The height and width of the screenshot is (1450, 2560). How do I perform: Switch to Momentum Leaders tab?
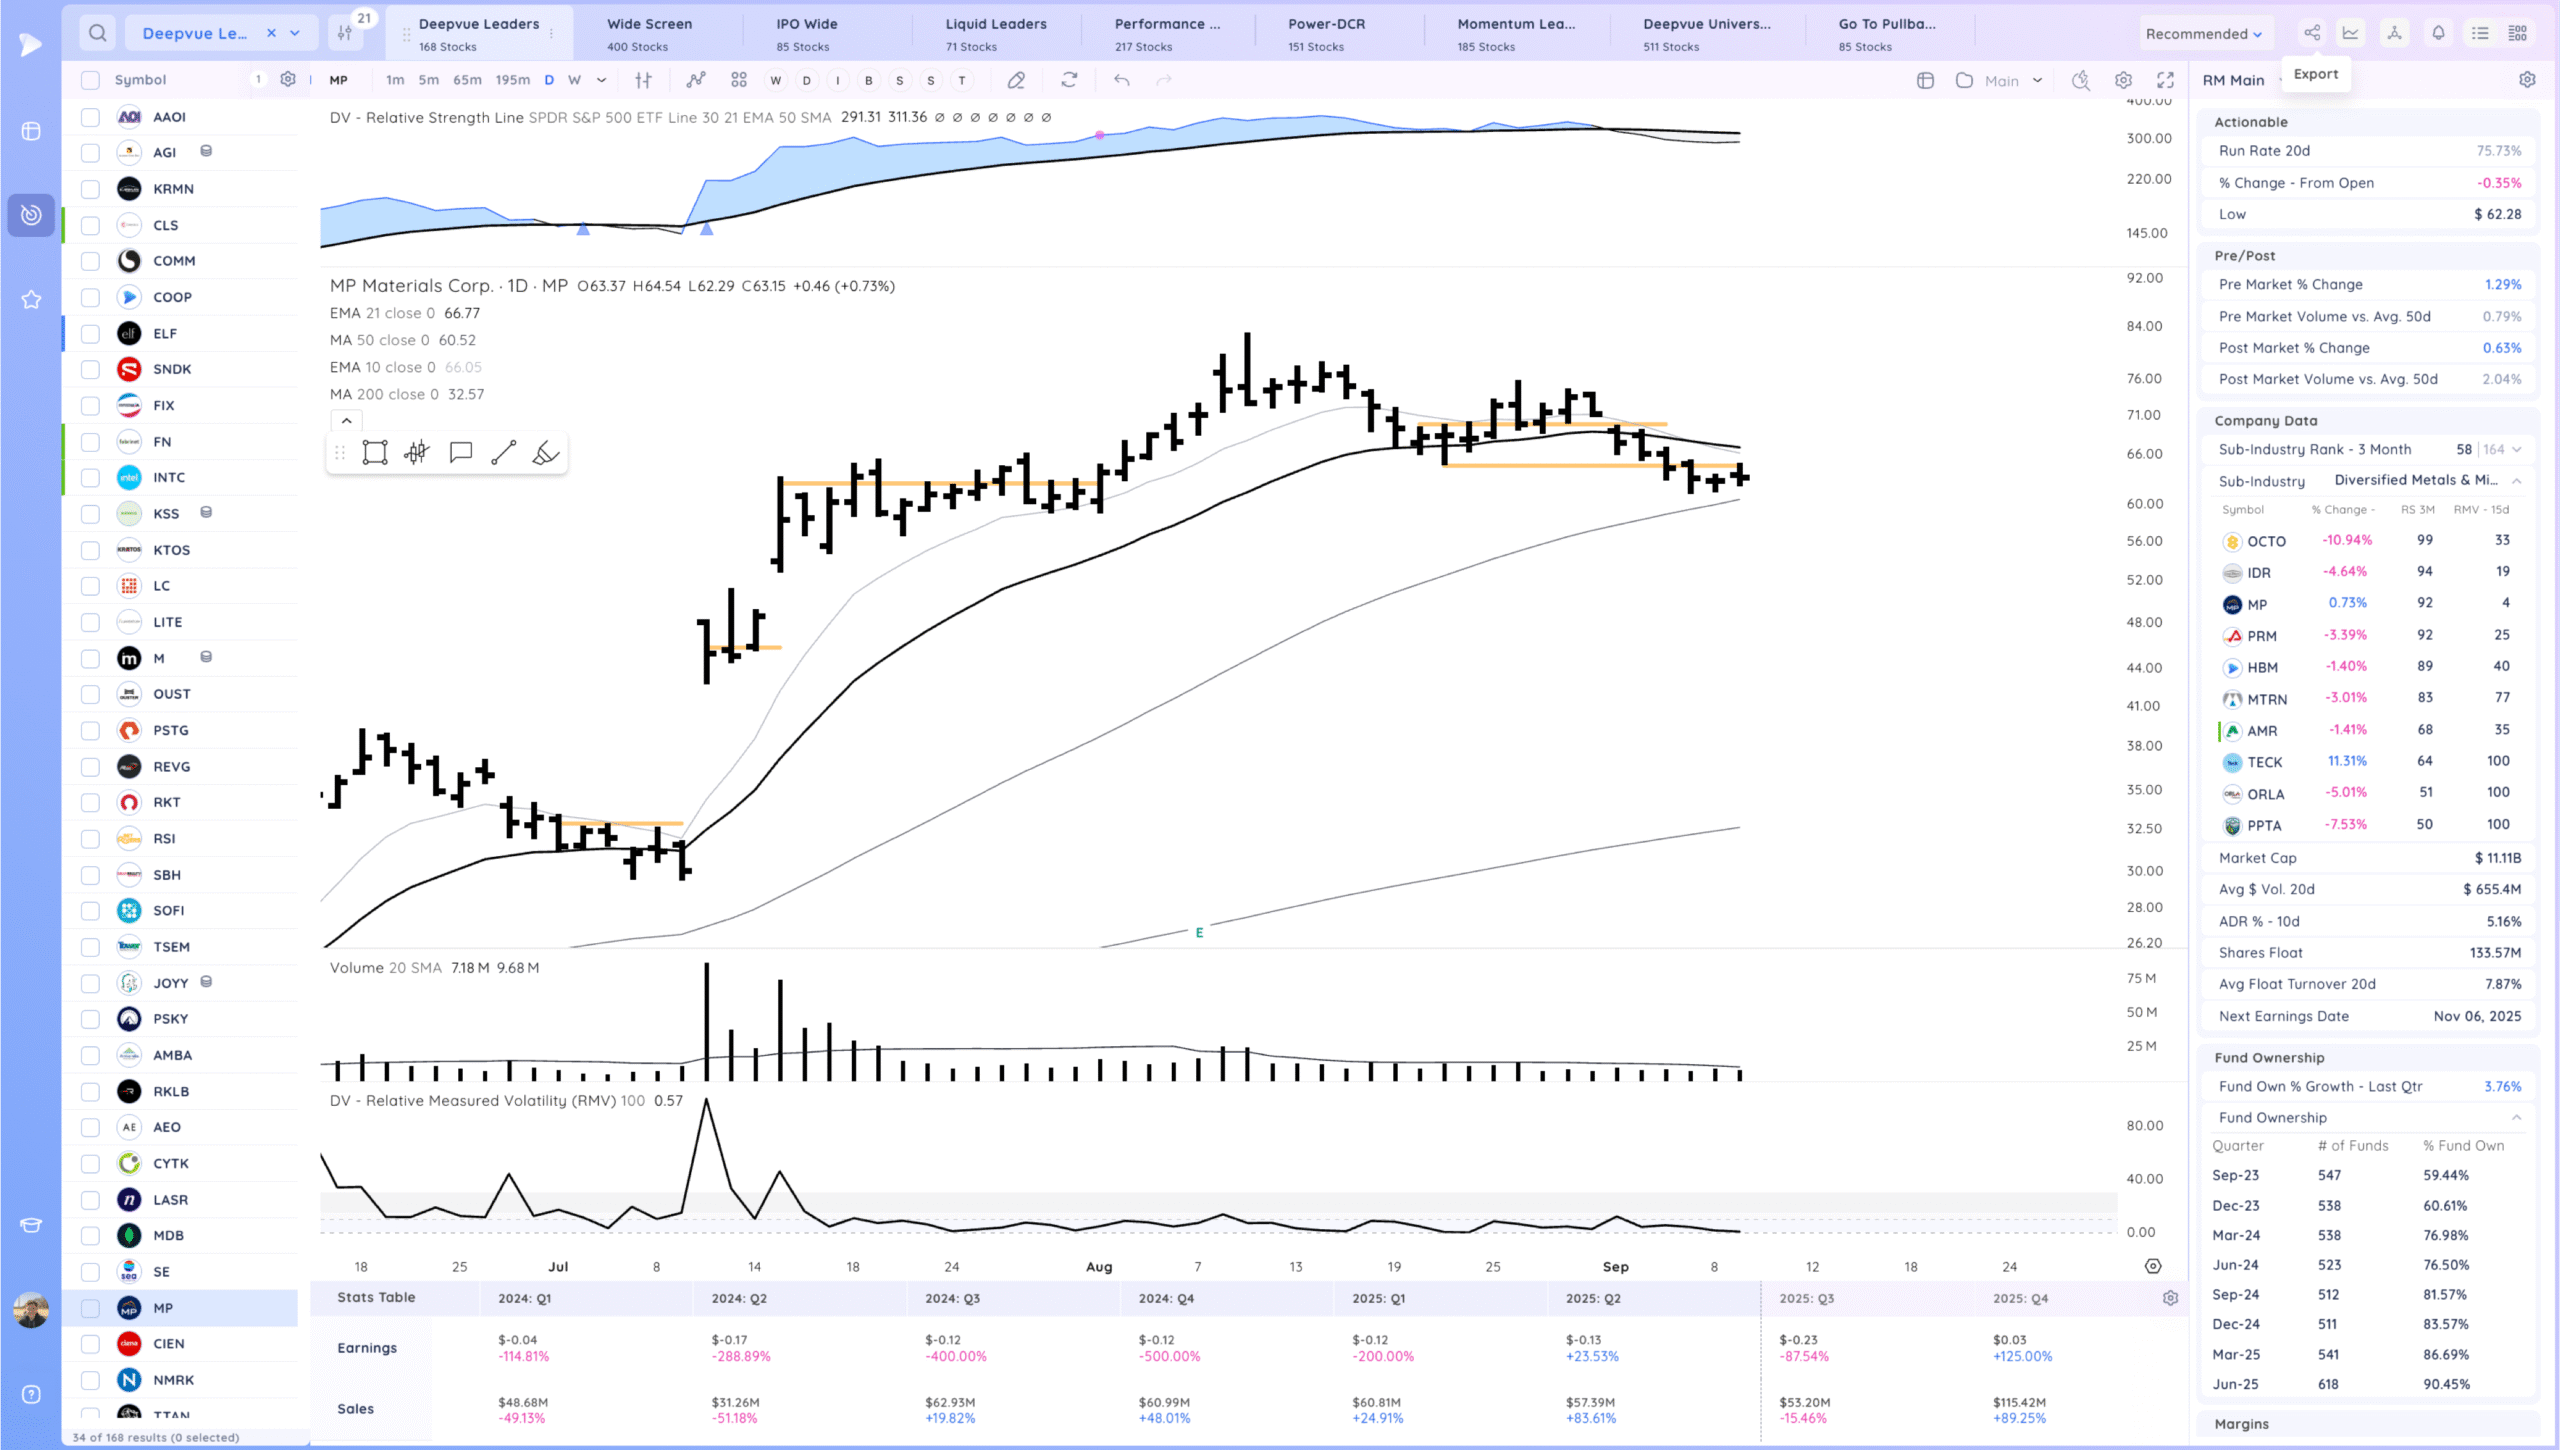tap(1516, 34)
